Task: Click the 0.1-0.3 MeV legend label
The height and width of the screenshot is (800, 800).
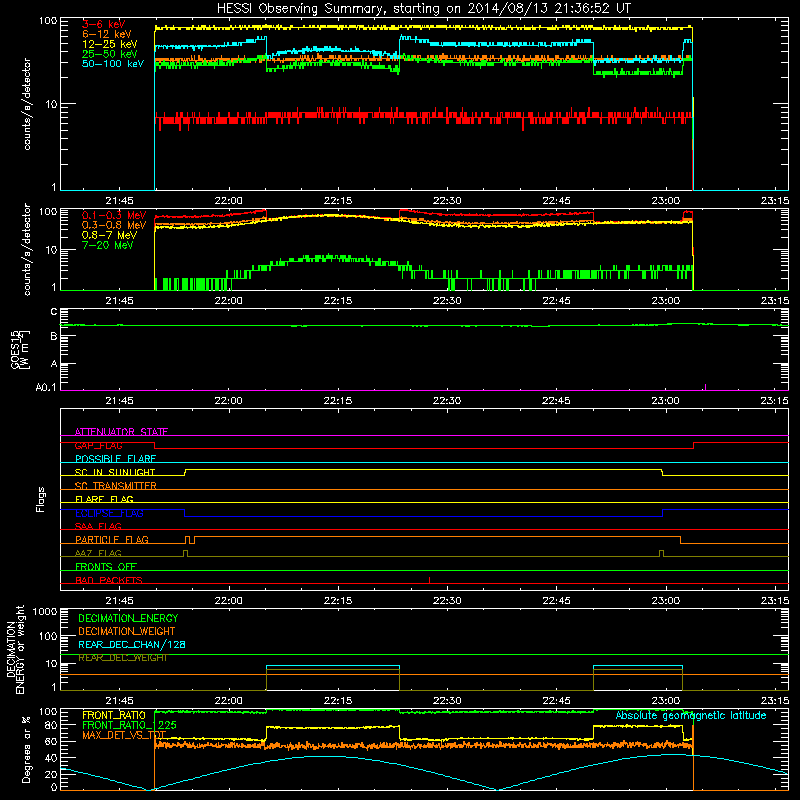Action: (114, 215)
